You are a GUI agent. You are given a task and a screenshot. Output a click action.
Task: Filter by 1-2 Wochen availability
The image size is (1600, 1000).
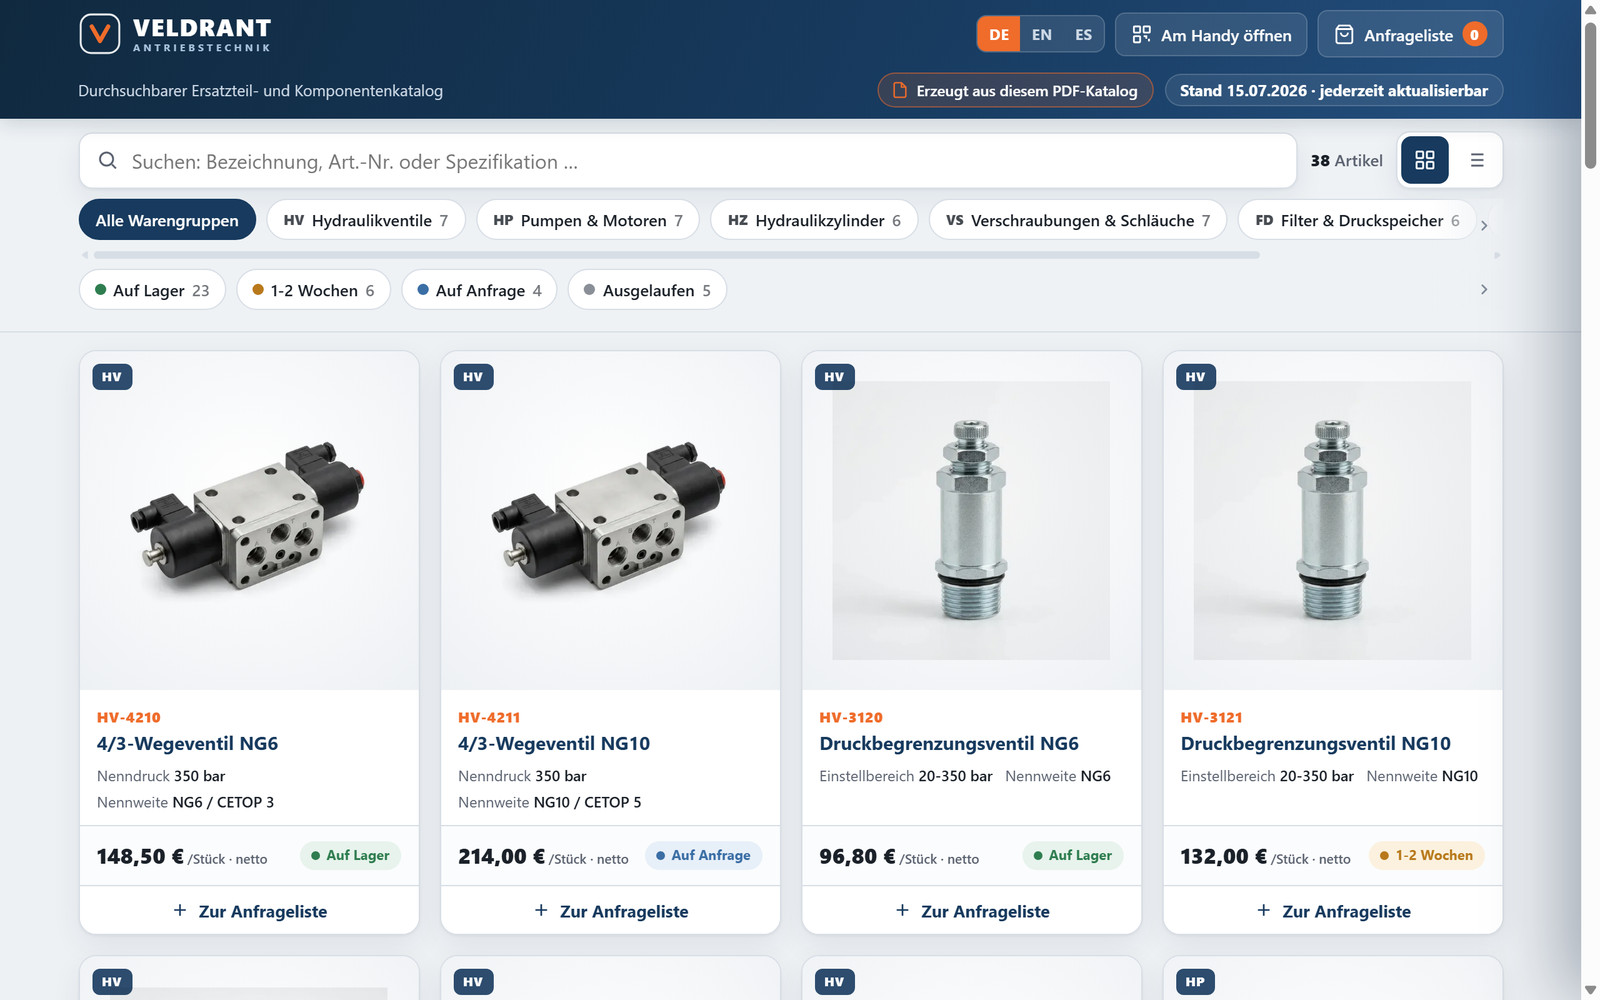pyautogui.click(x=313, y=290)
